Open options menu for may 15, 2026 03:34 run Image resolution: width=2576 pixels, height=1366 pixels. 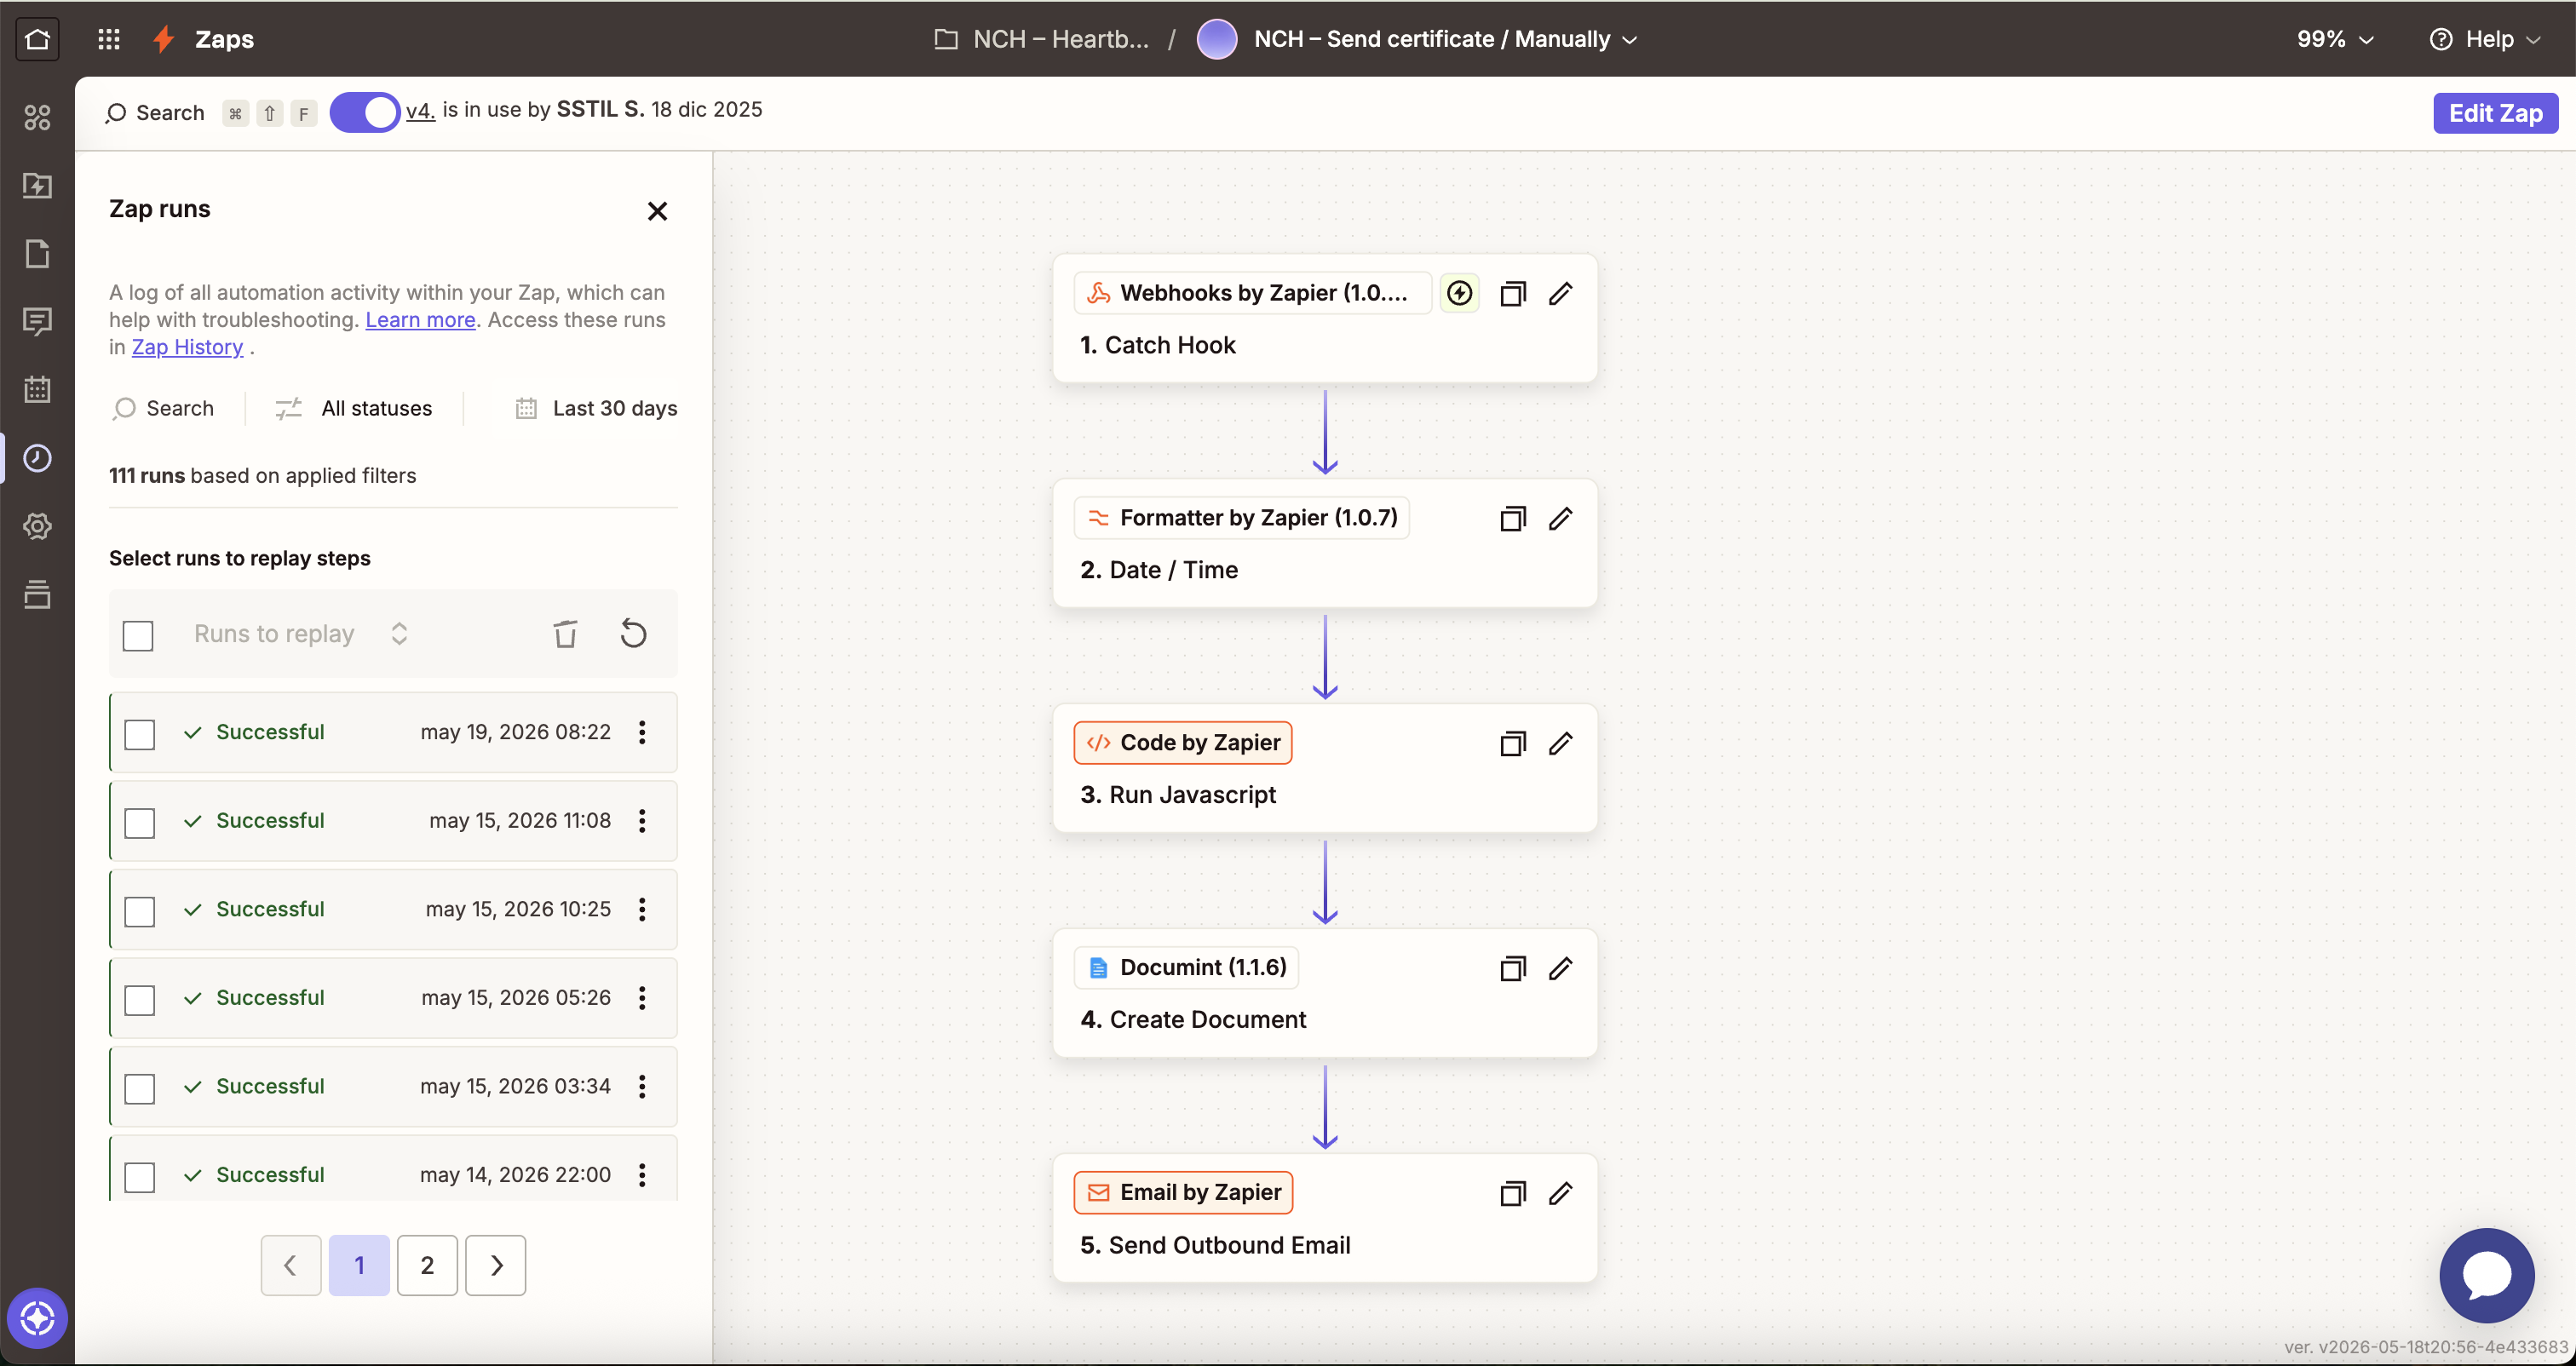point(642,1086)
